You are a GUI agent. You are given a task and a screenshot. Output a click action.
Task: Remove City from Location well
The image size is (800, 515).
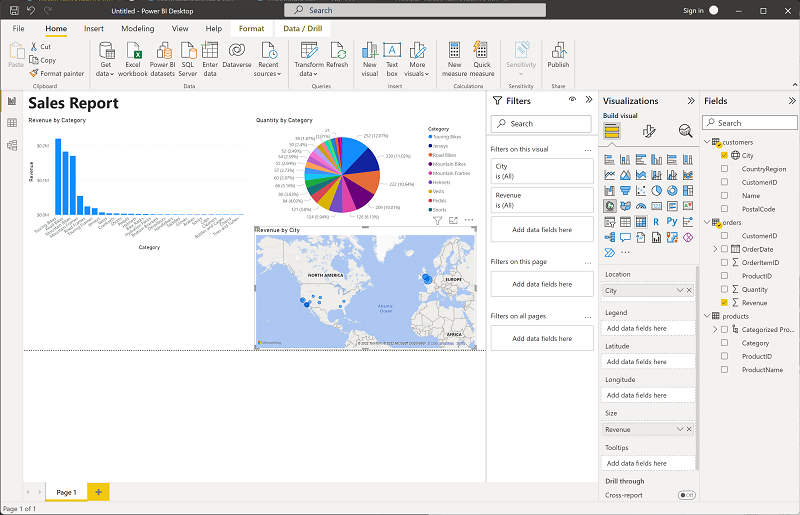pyautogui.click(x=689, y=290)
